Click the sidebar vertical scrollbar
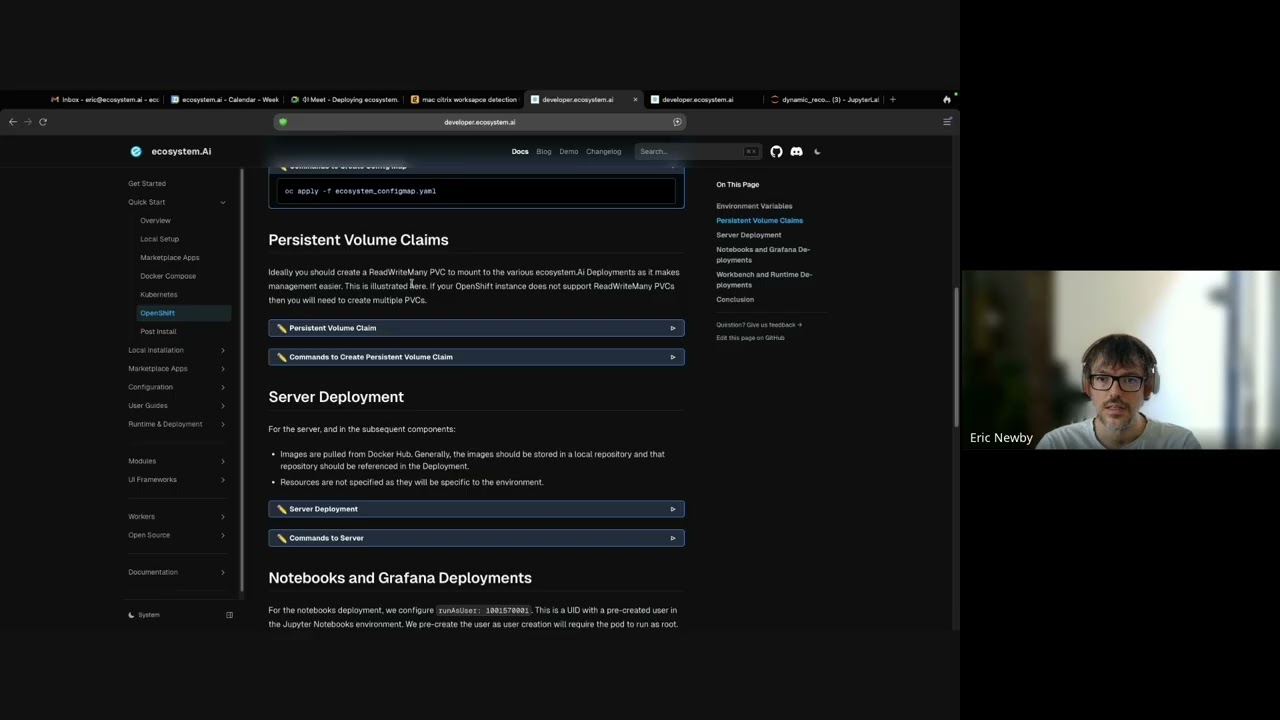The width and height of the screenshot is (1280, 720). (241, 380)
